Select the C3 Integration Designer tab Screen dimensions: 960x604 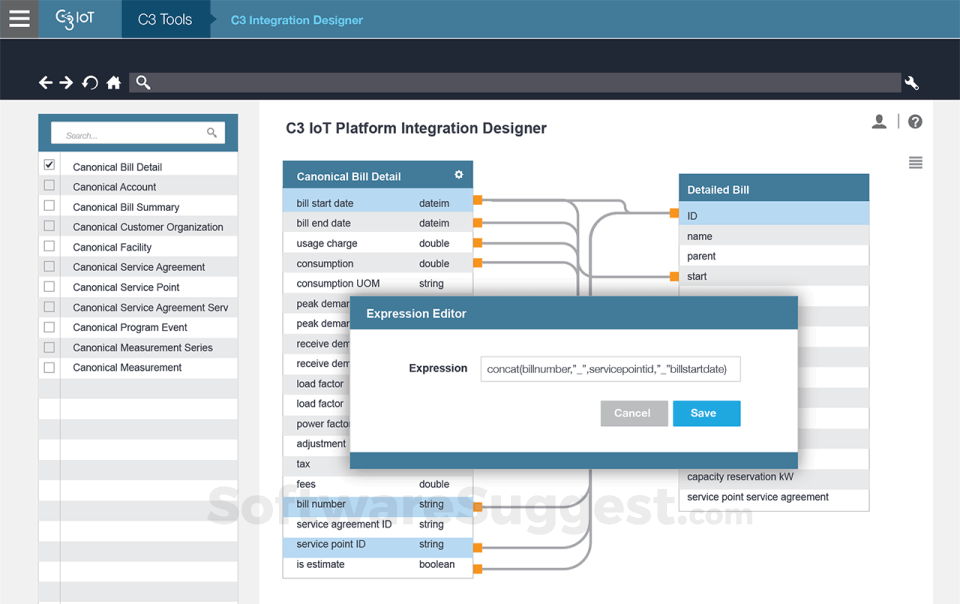296,19
